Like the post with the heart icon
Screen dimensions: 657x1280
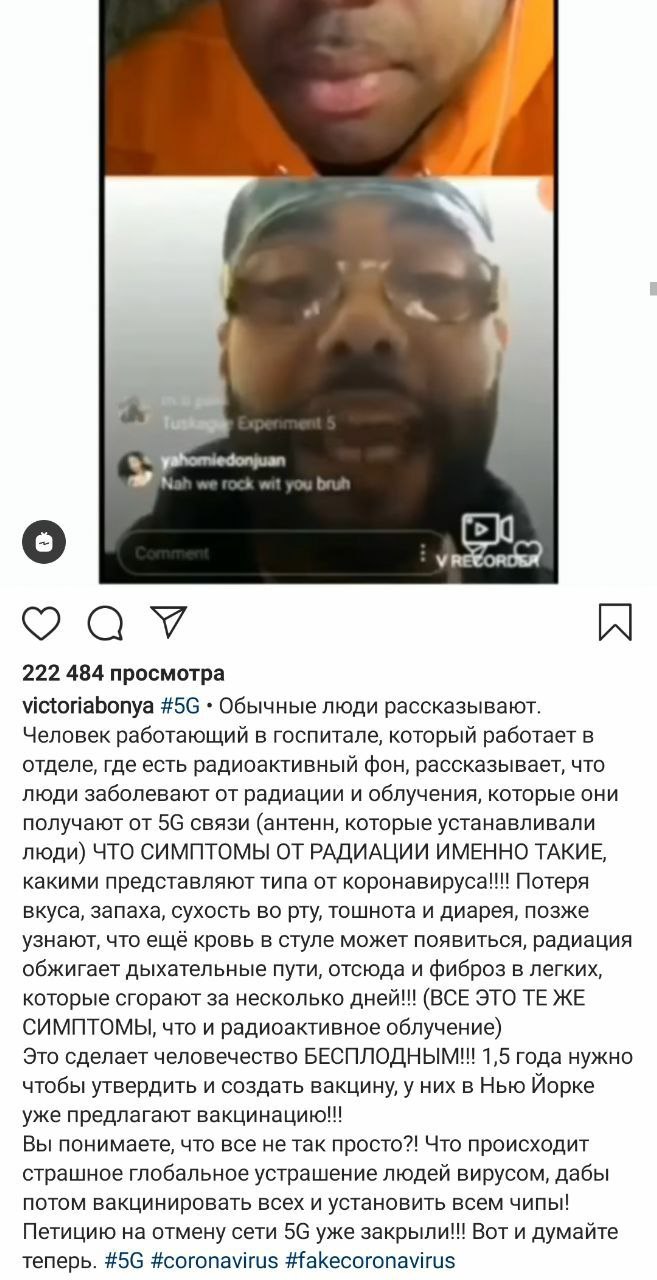point(41,622)
